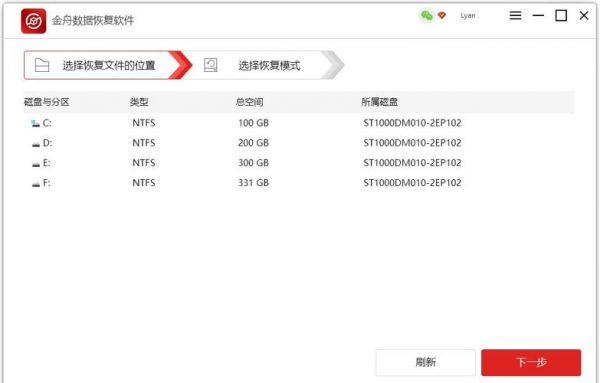
Task: Select the D: partition row
Action: 299,143
